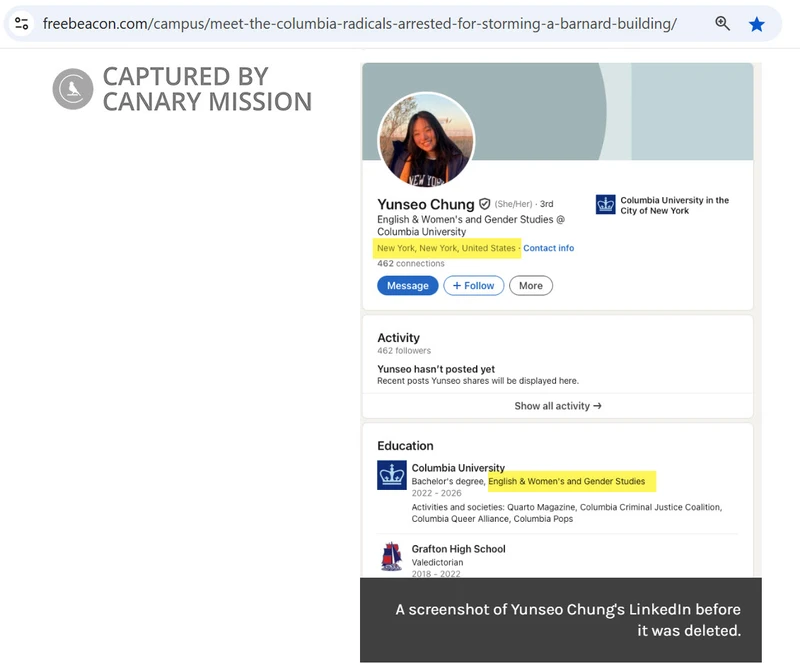Open the Contact info link

point(548,248)
